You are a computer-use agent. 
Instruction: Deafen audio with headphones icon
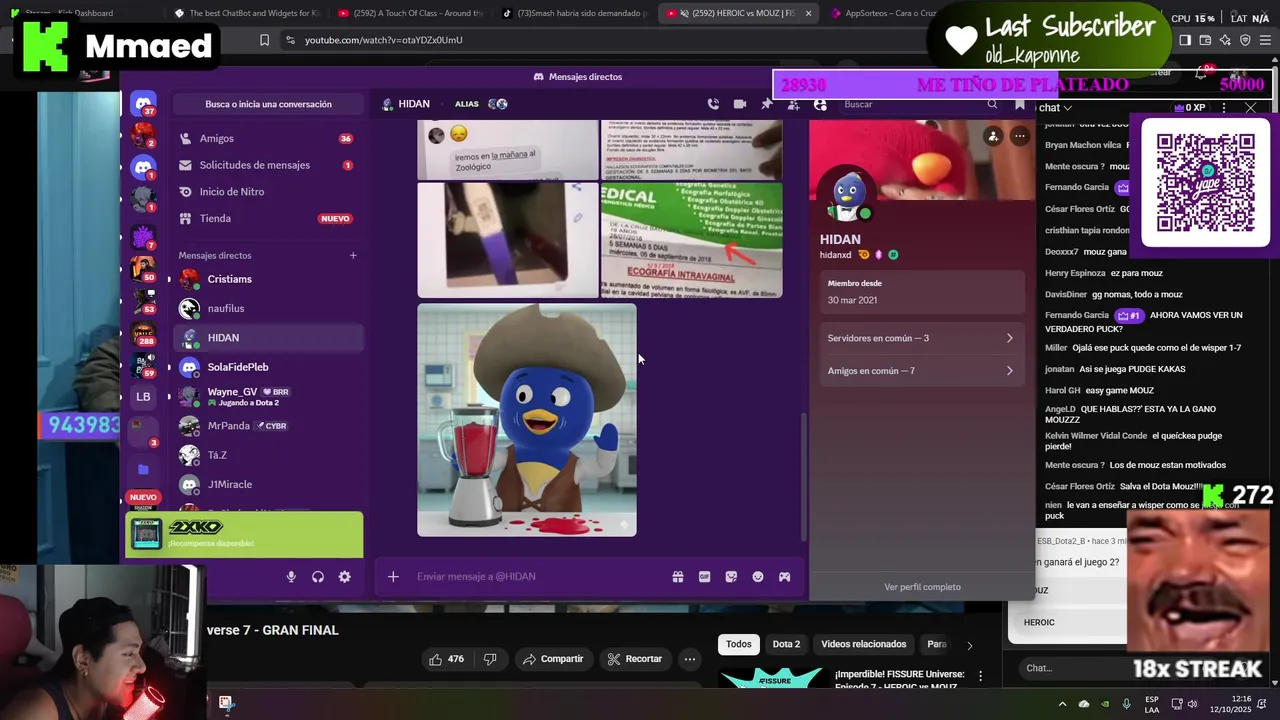pyautogui.click(x=318, y=577)
